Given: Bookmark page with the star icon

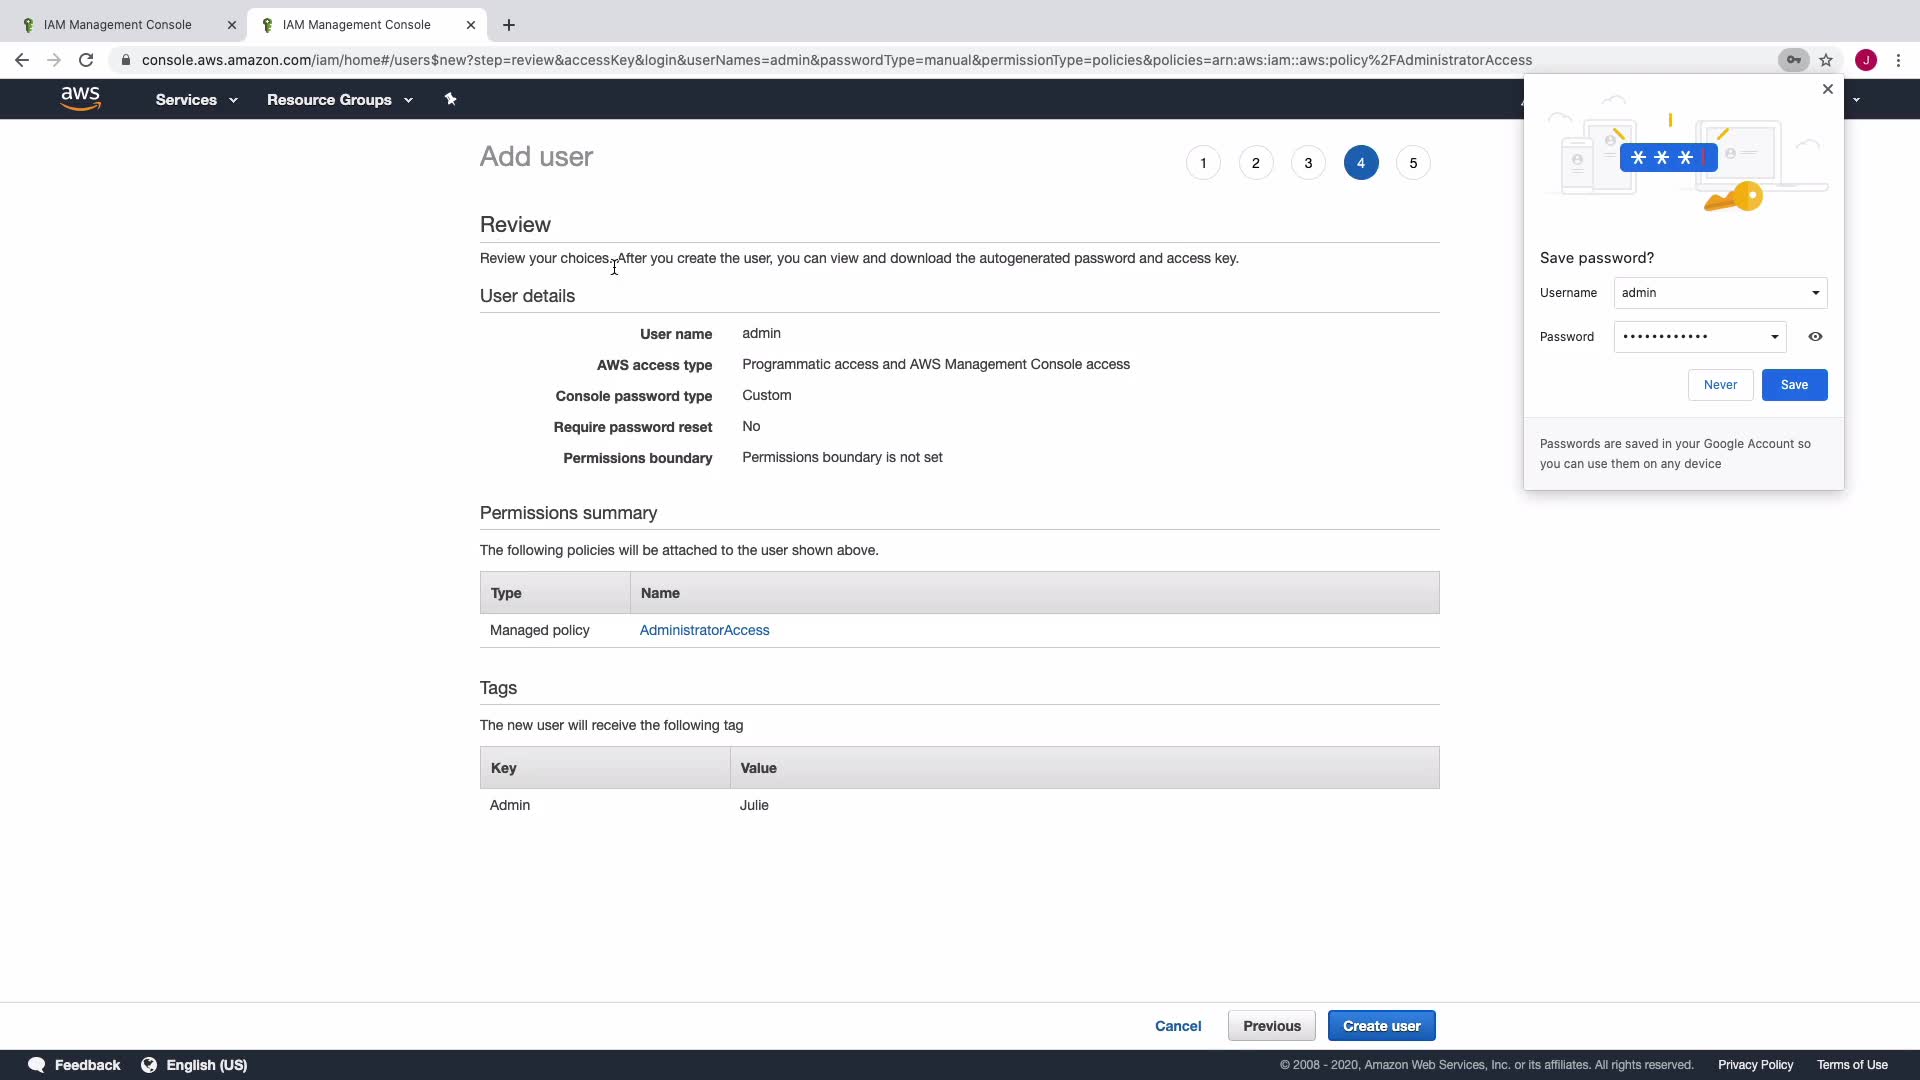Looking at the screenshot, I should pos(1826,60).
